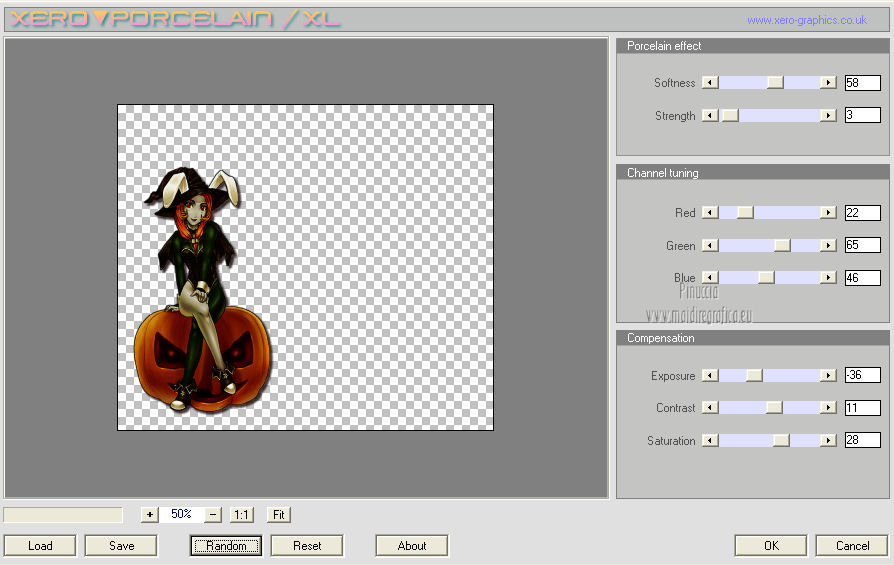
Task: Click Green channel right arrow
Action: (828, 246)
